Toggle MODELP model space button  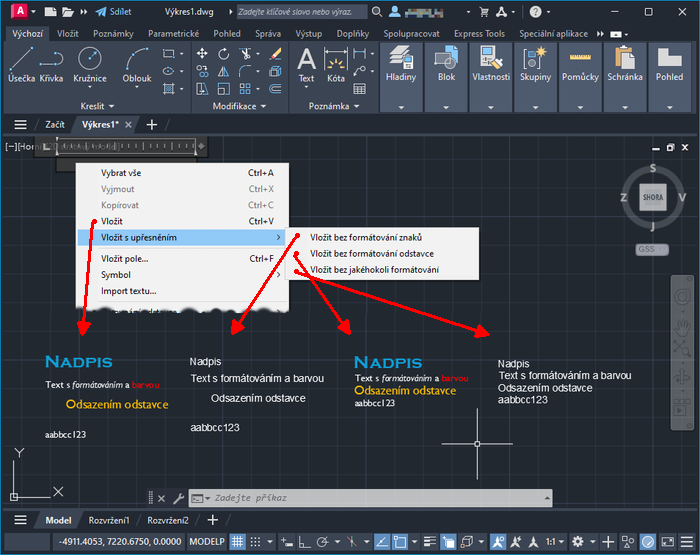coord(207,541)
